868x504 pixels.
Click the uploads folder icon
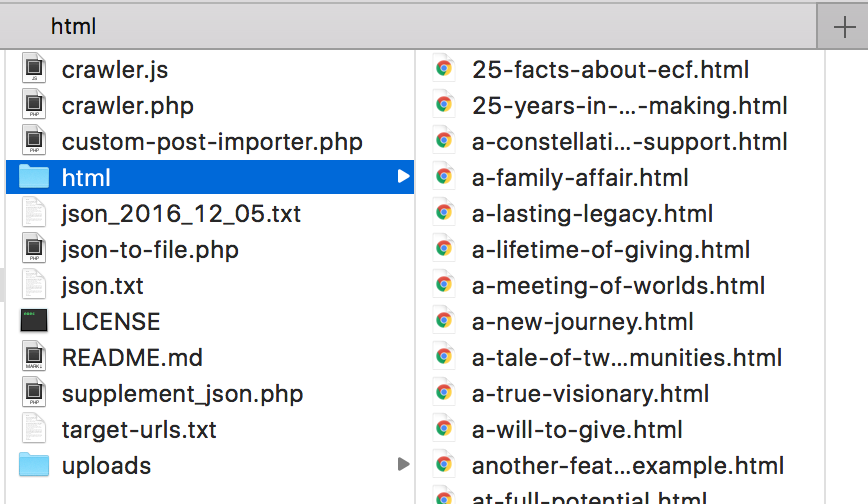pyautogui.click(x=34, y=465)
